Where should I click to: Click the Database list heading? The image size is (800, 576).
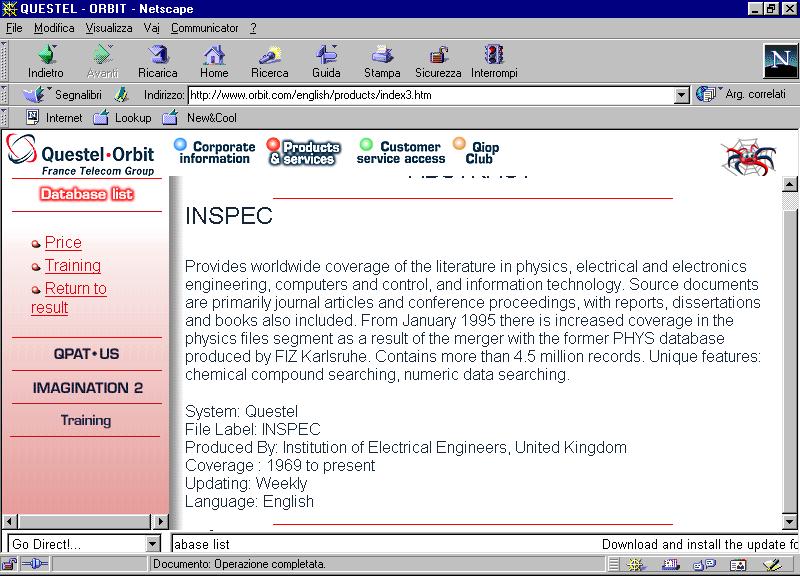(87, 194)
